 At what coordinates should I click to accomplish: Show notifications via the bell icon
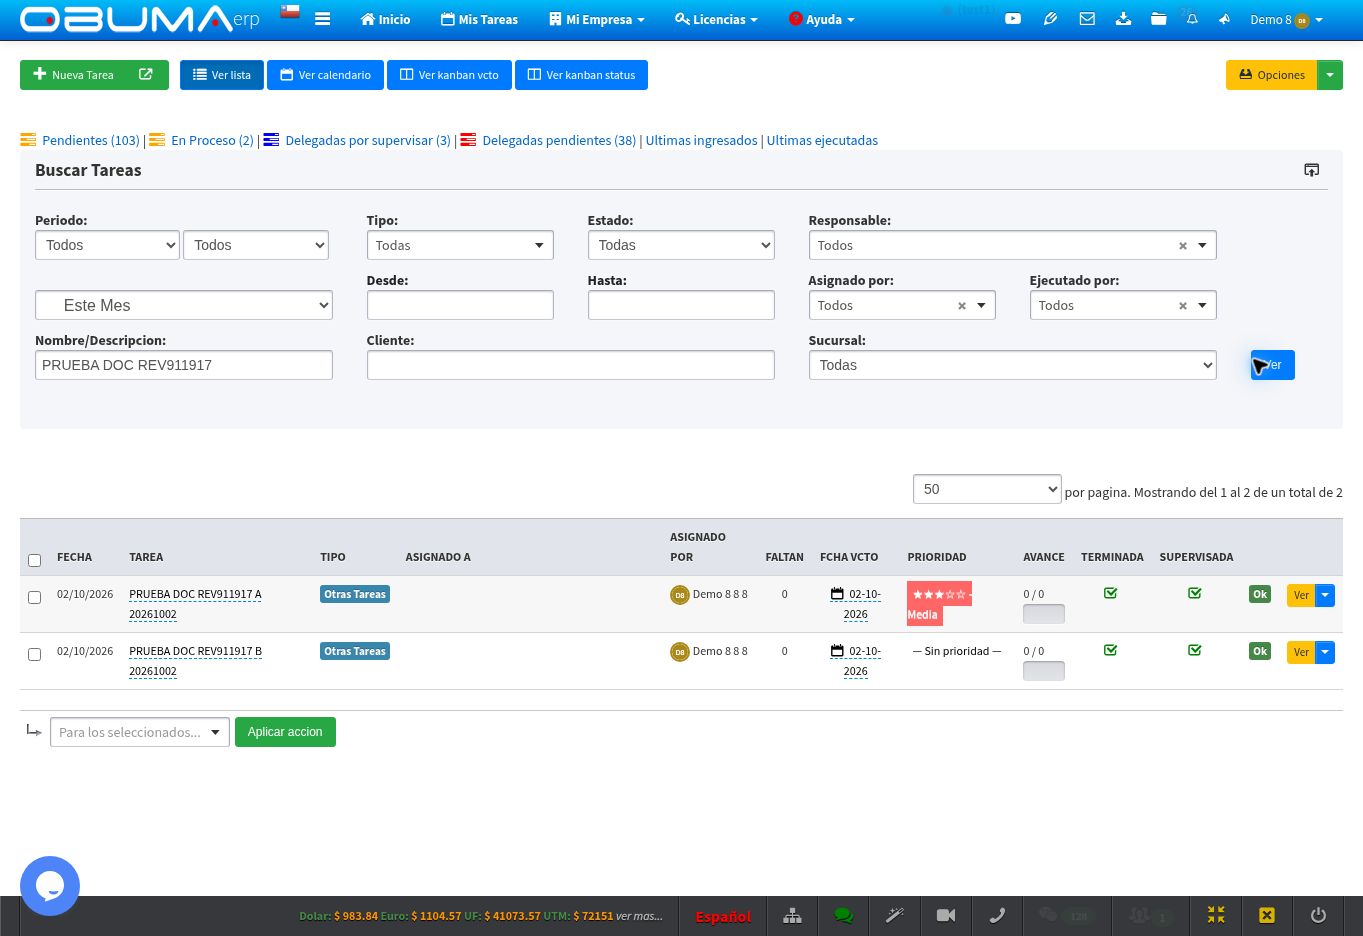point(1192,19)
